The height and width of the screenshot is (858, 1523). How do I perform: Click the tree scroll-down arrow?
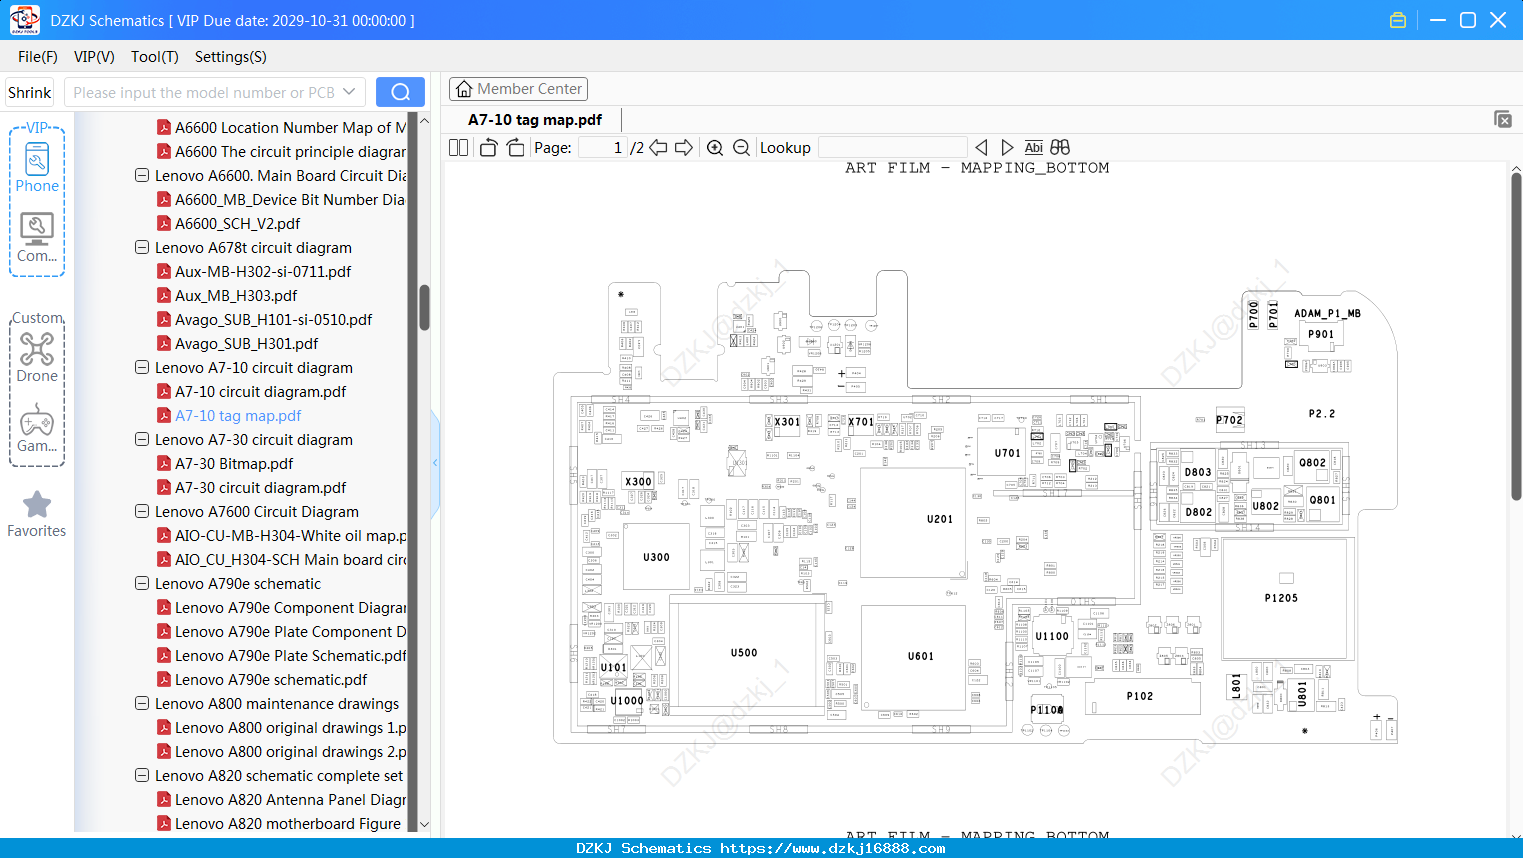[424, 824]
